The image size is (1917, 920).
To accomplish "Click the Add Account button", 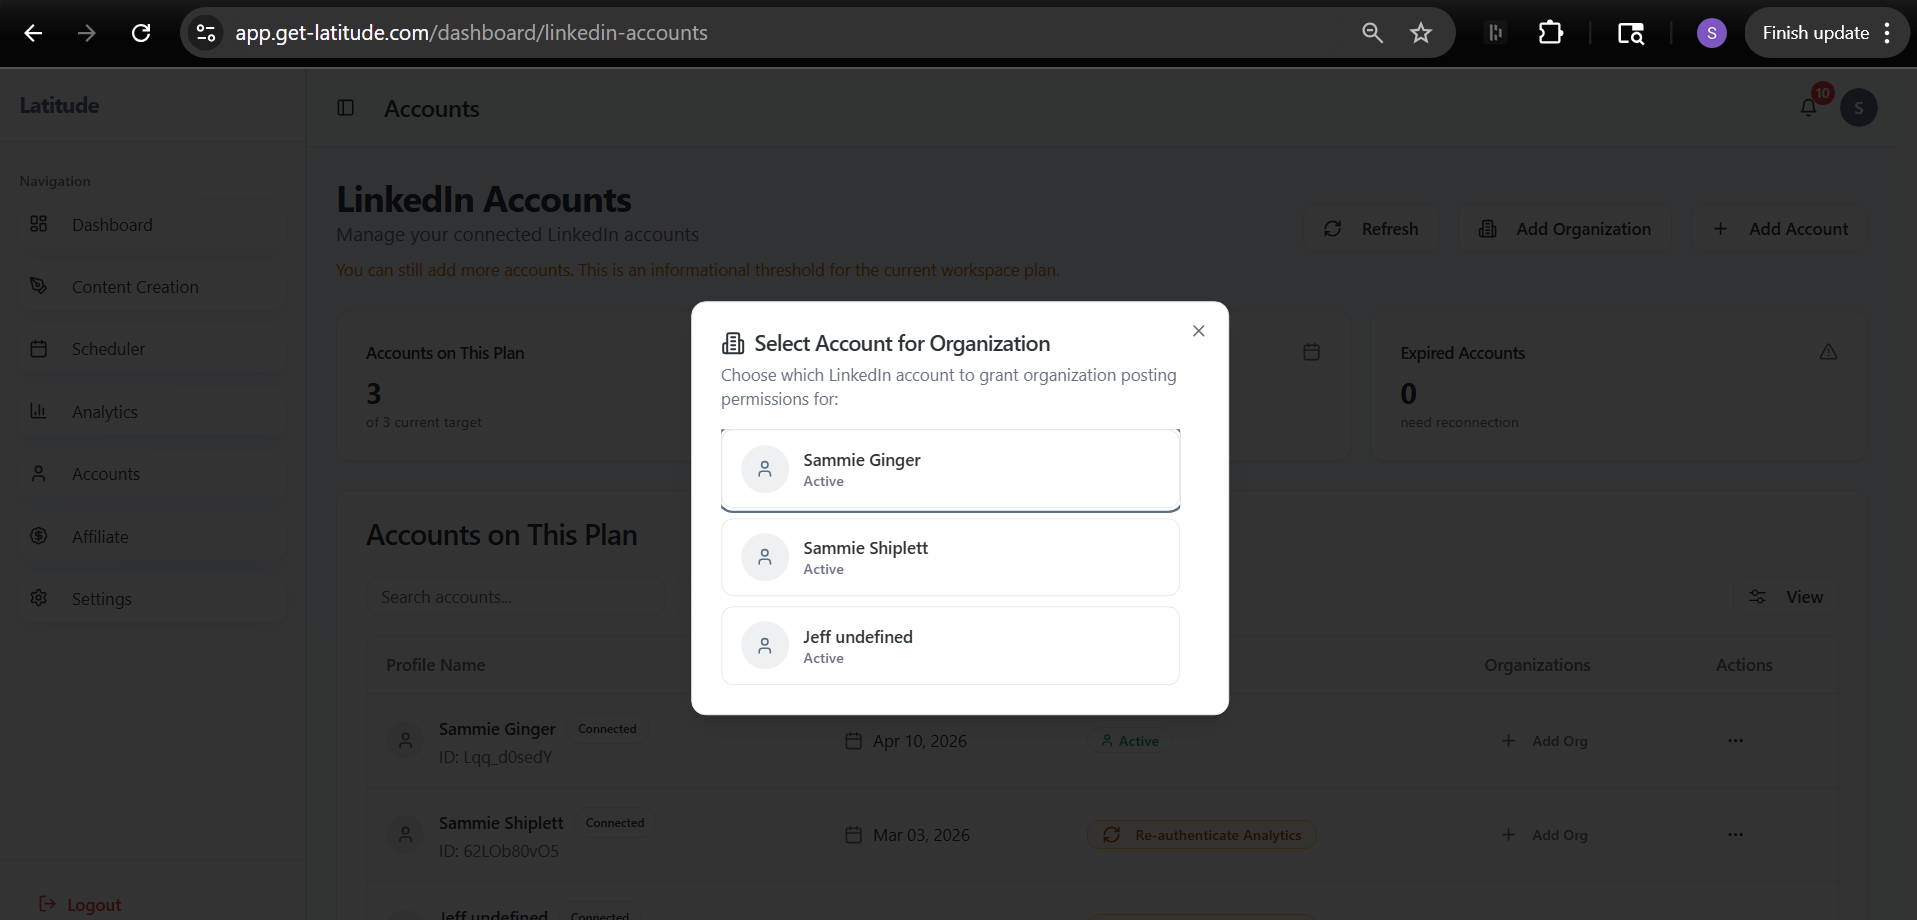I will 1780,229.
